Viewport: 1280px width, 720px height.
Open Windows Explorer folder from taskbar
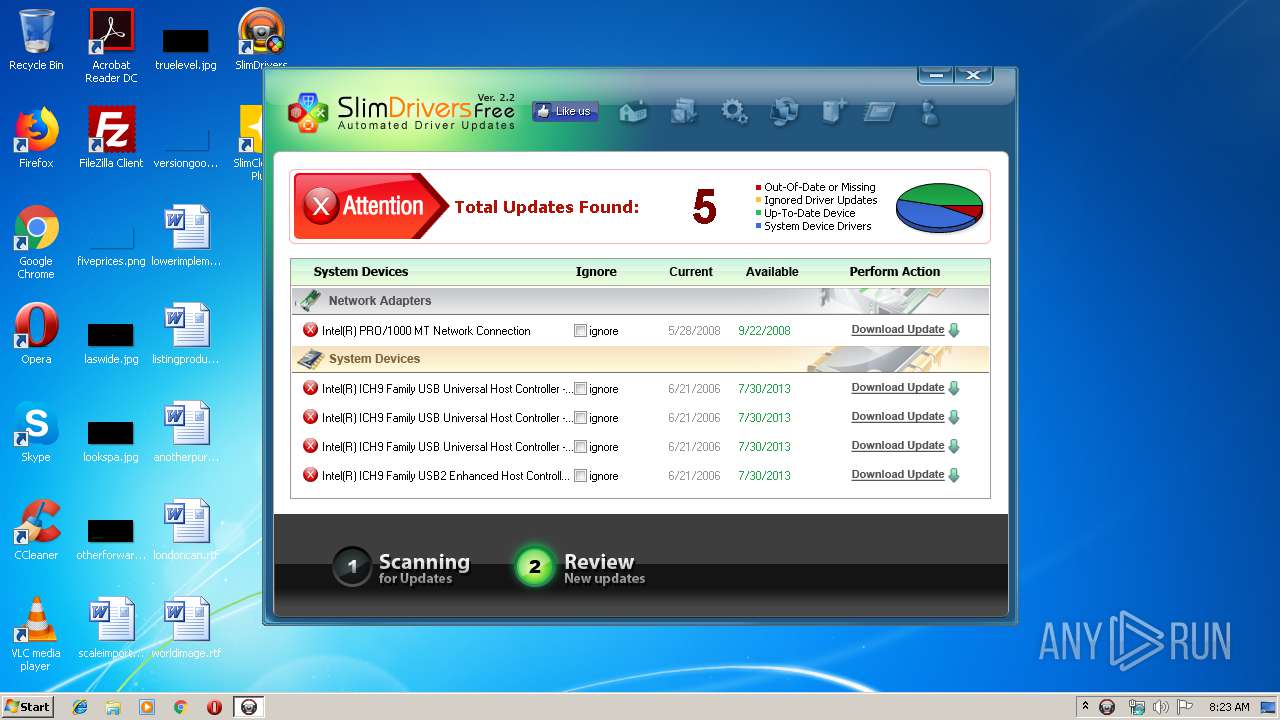[x=113, y=707]
